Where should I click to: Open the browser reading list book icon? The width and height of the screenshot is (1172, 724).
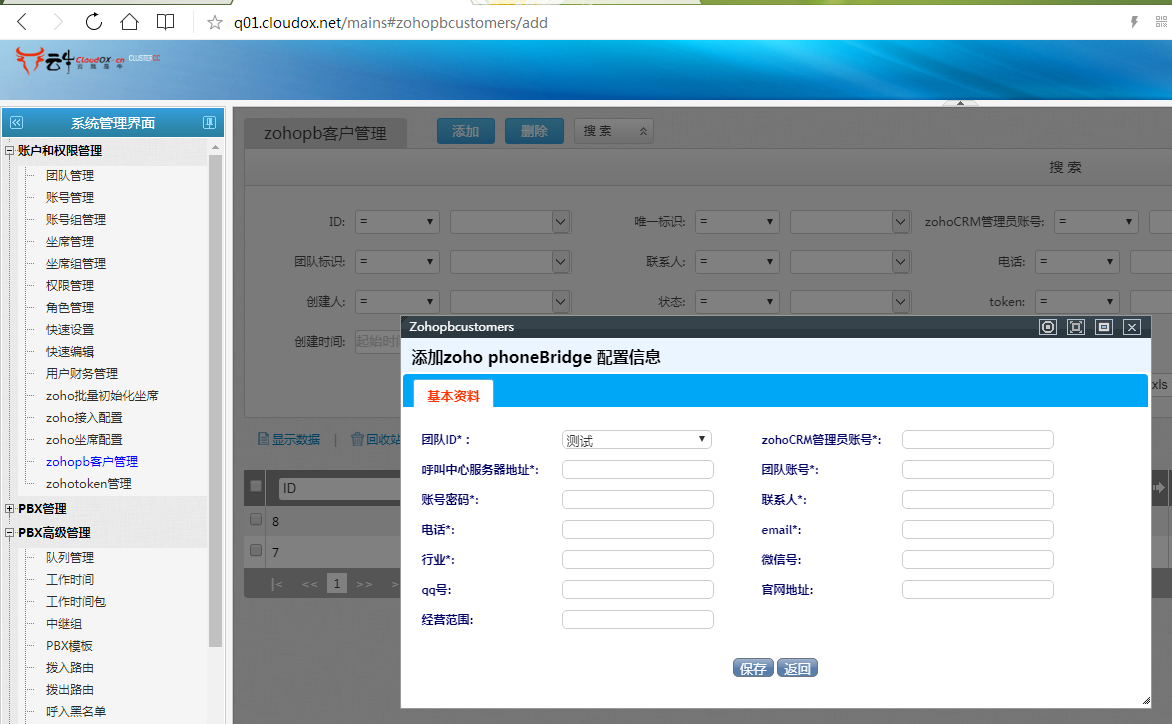tap(165, 22)
